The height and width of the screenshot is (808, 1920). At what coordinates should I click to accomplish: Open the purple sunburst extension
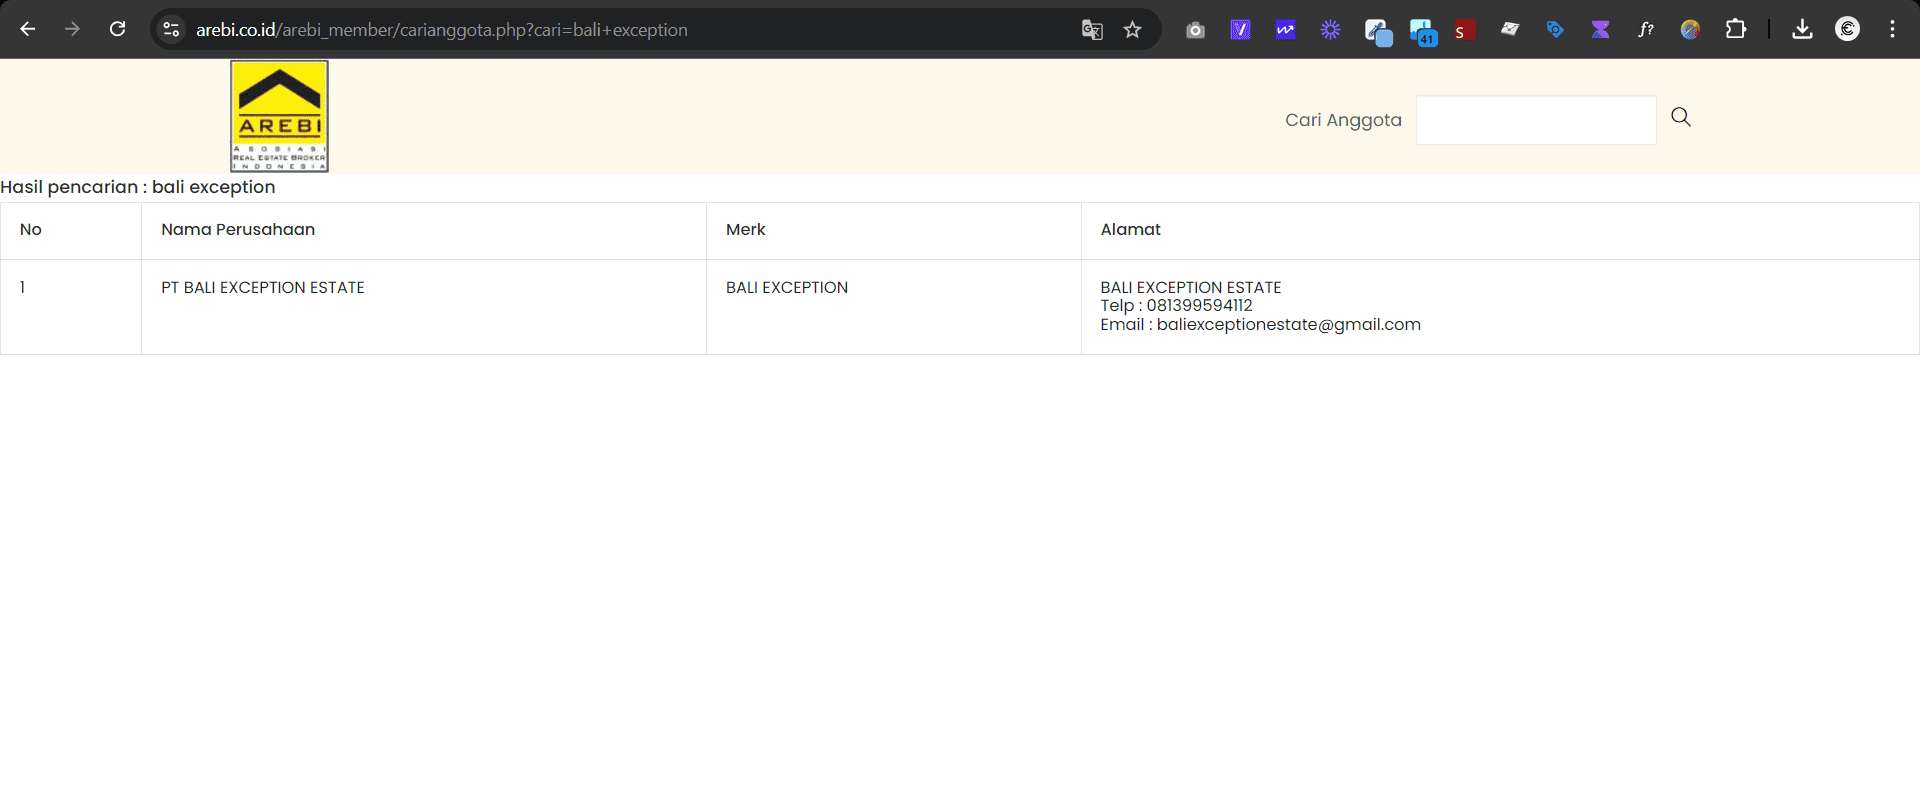tap(1330, 30)
